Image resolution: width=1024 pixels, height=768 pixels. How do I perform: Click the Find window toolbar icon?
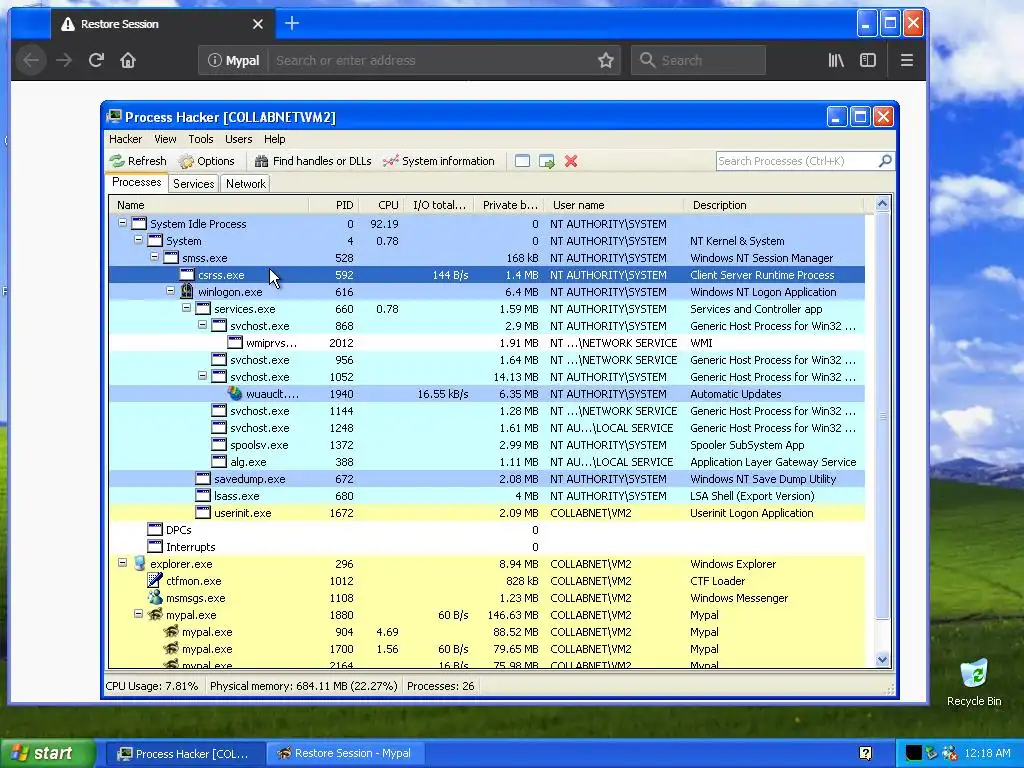(522, 161)
